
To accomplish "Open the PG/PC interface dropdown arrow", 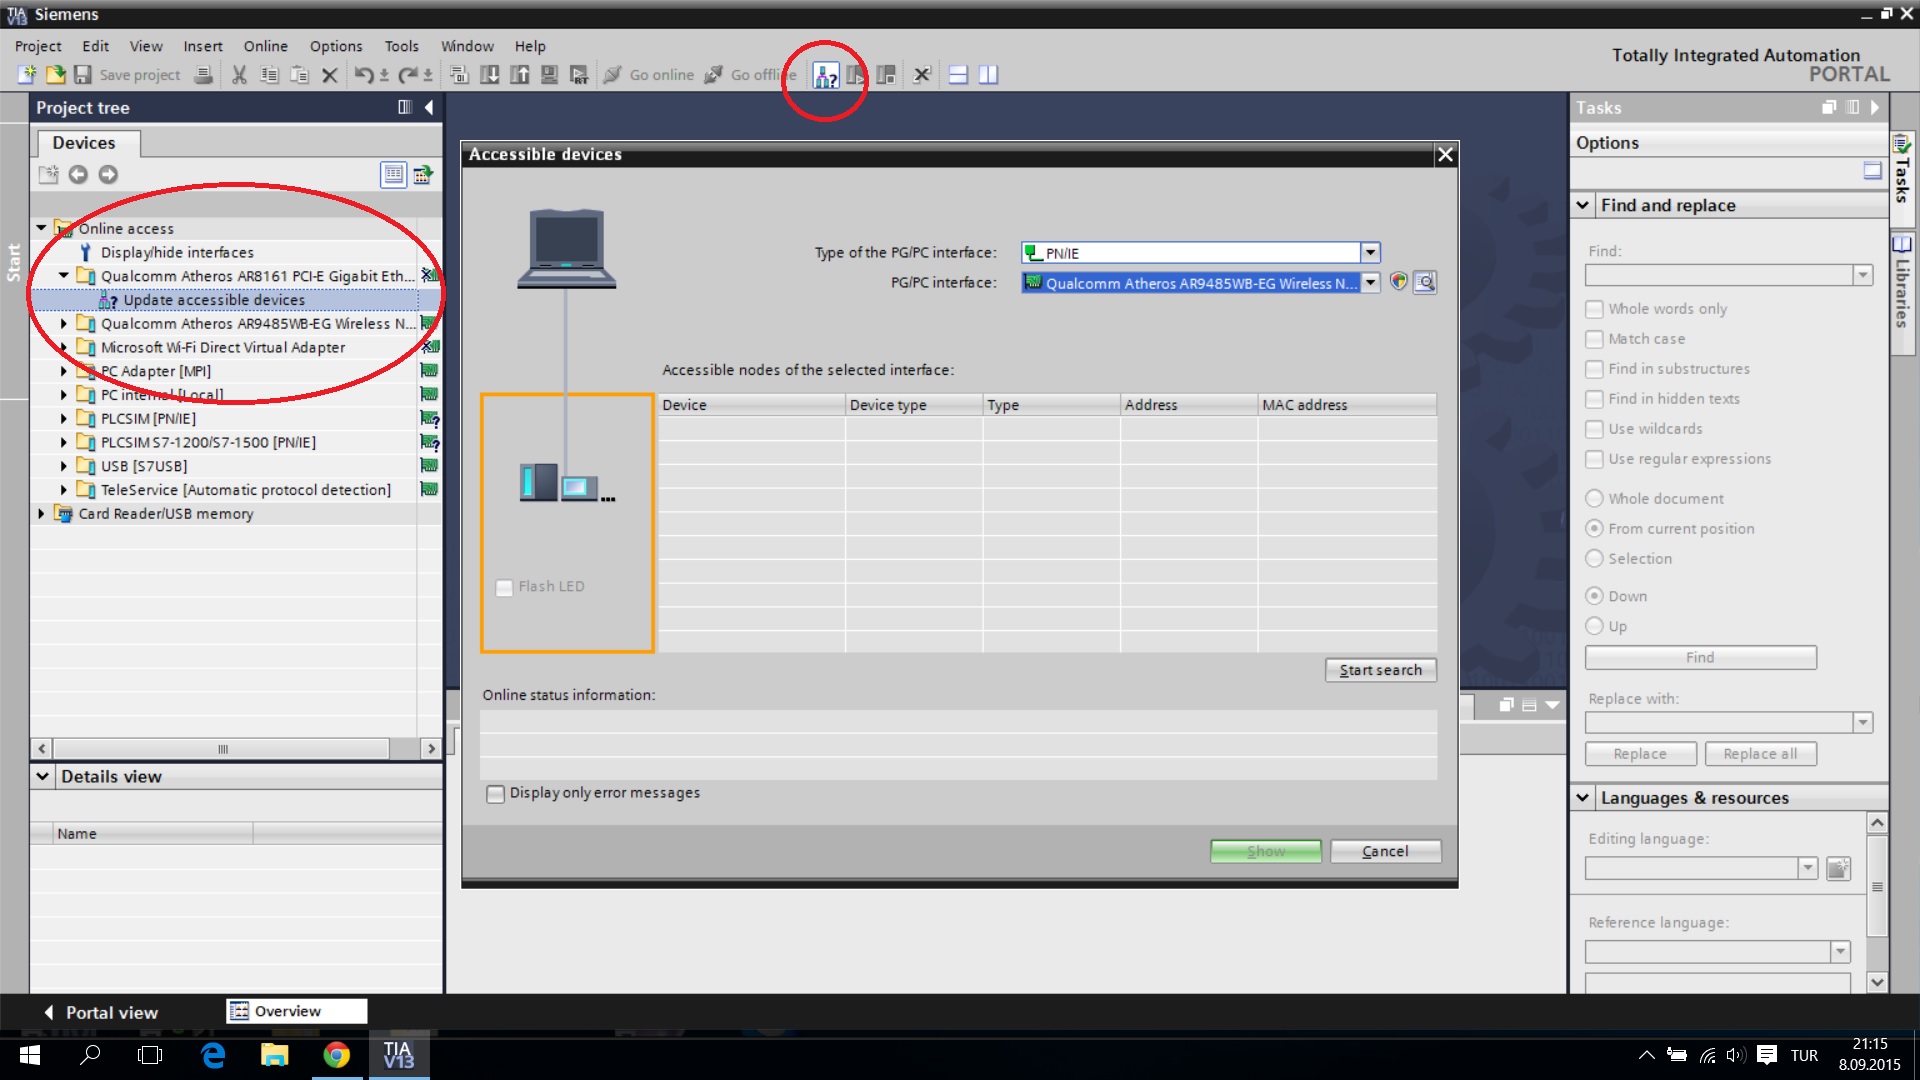I will click(1370, 283).
